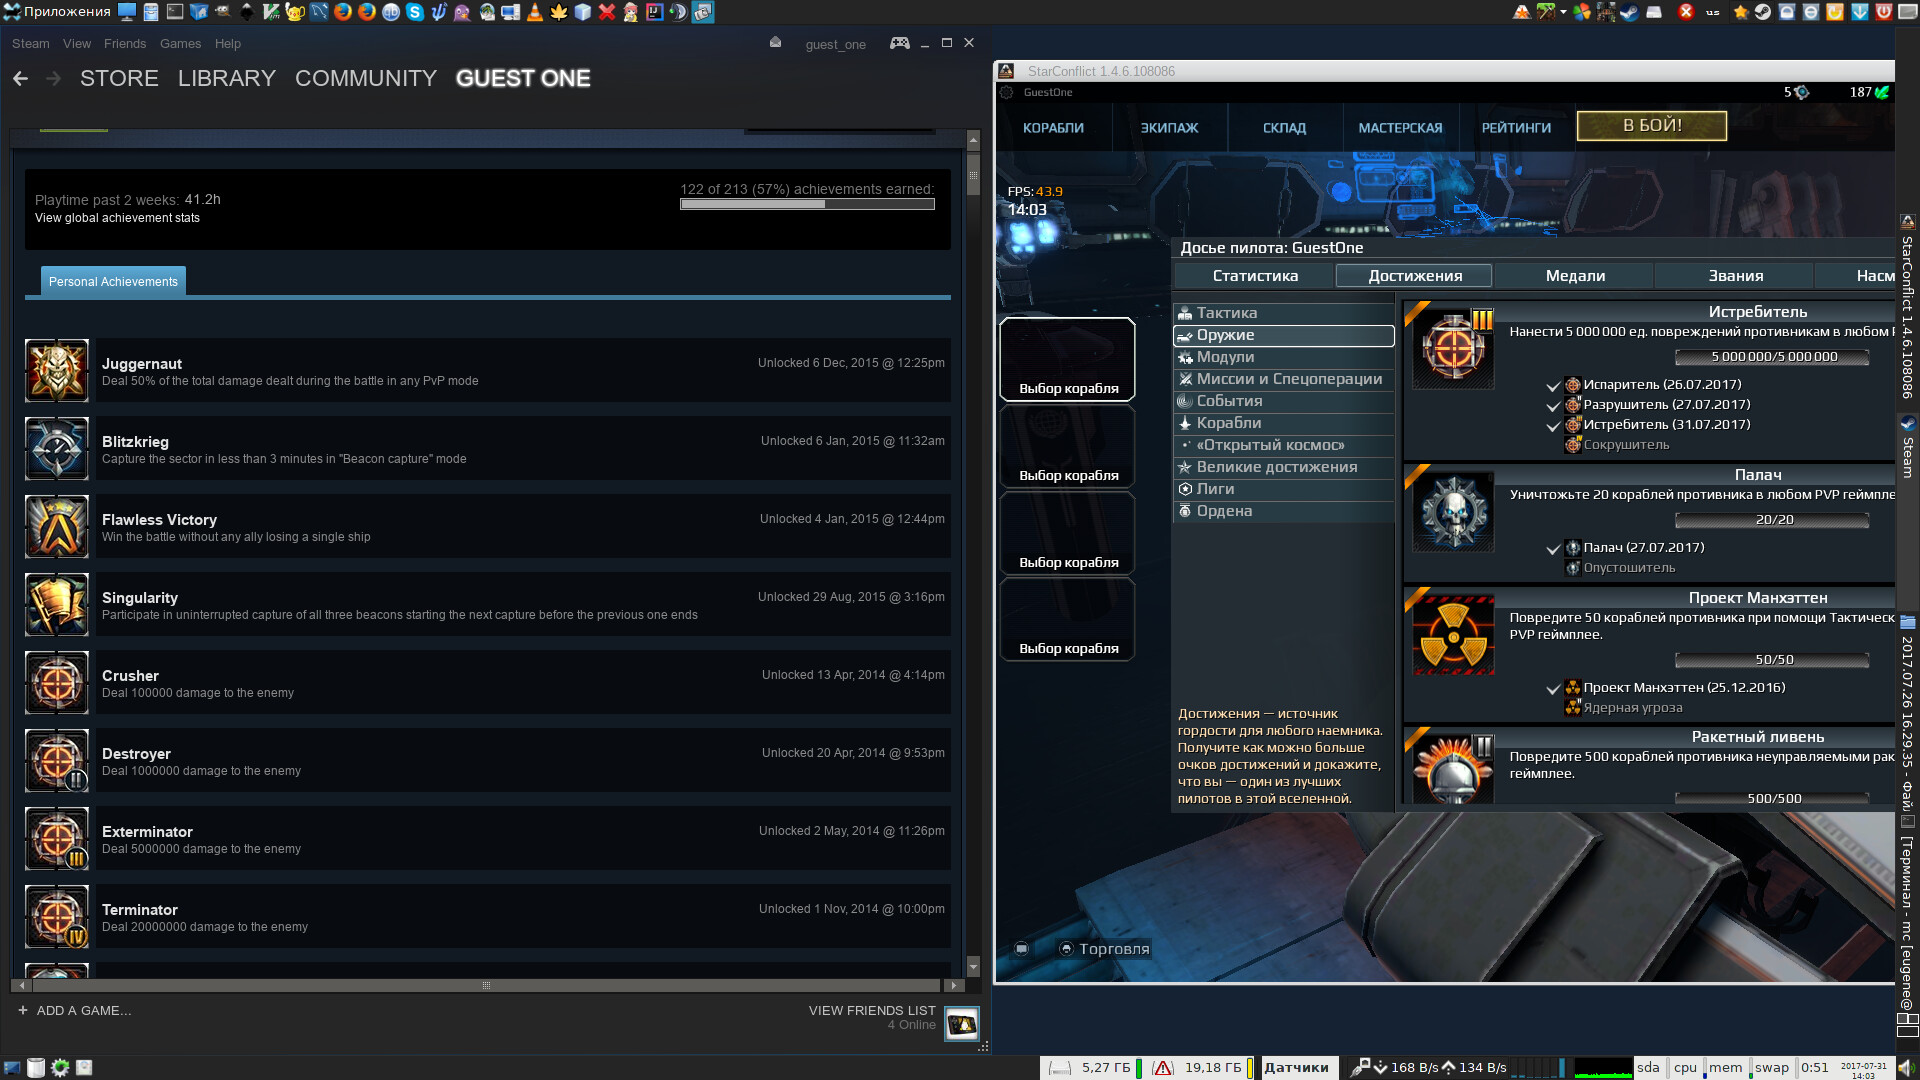This screenshot has width=1920, height=1080.
Task: Open the Торговля trade button
Action: tap(1105, 949)
